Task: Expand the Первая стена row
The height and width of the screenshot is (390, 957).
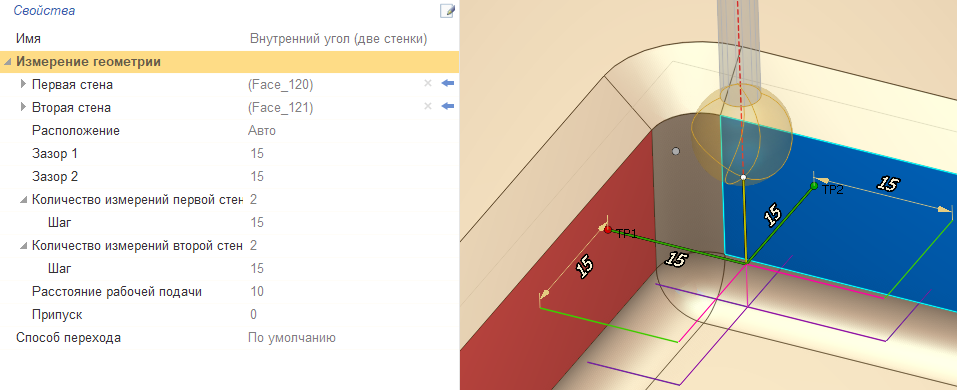Action: tap(23, 84)
